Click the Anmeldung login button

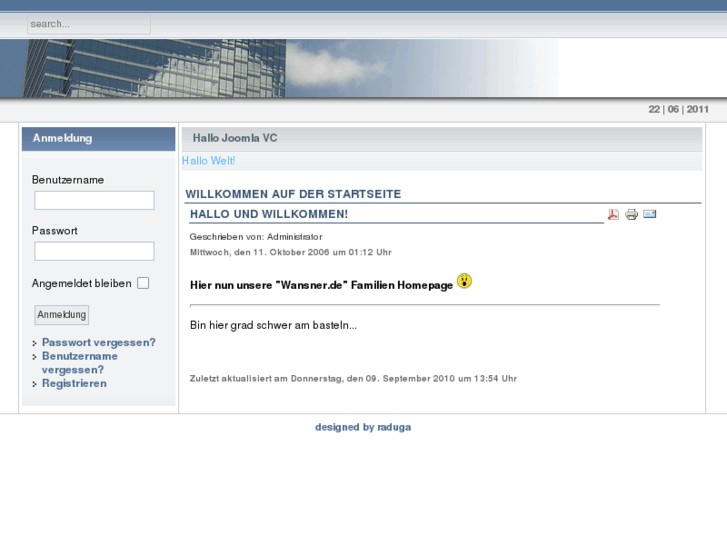pos(62,315)
